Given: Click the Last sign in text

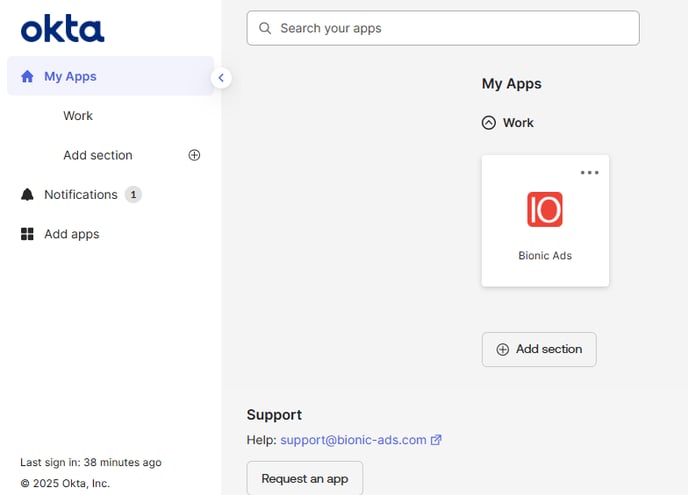Looking at the screenshot, I should click(91, 462).
